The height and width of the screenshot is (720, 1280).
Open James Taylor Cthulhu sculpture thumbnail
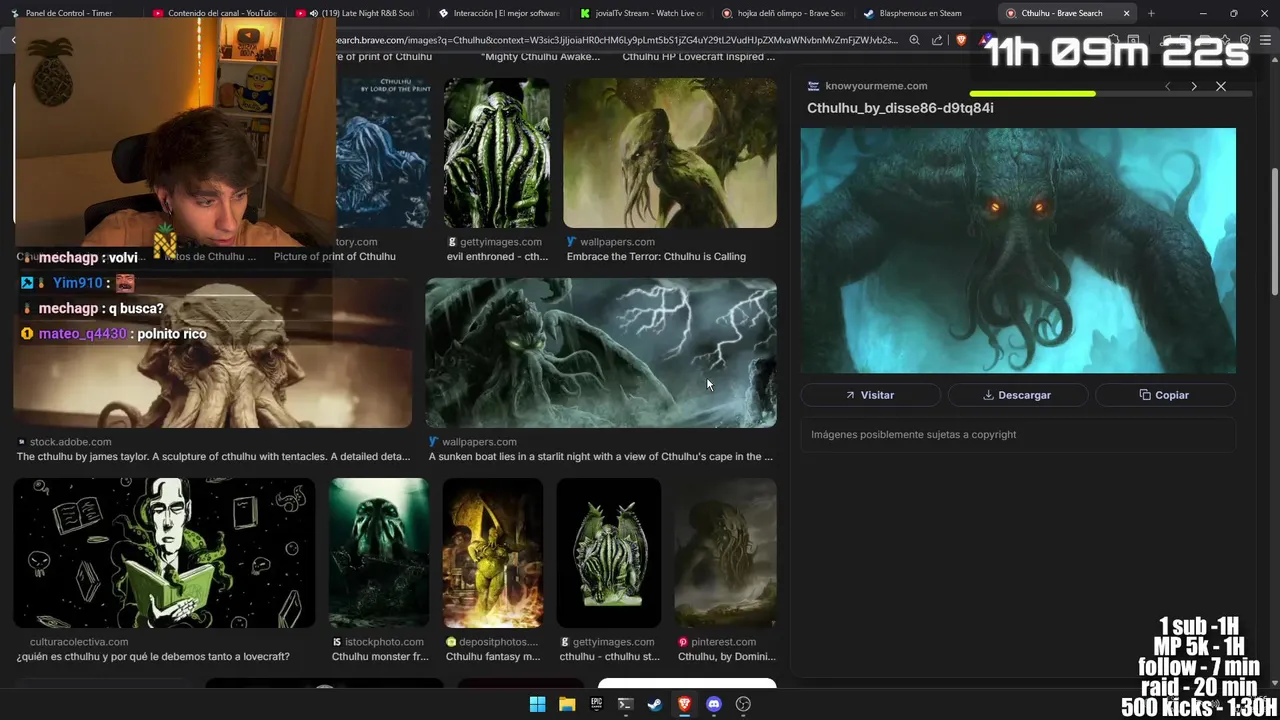[x=212, y=353]
